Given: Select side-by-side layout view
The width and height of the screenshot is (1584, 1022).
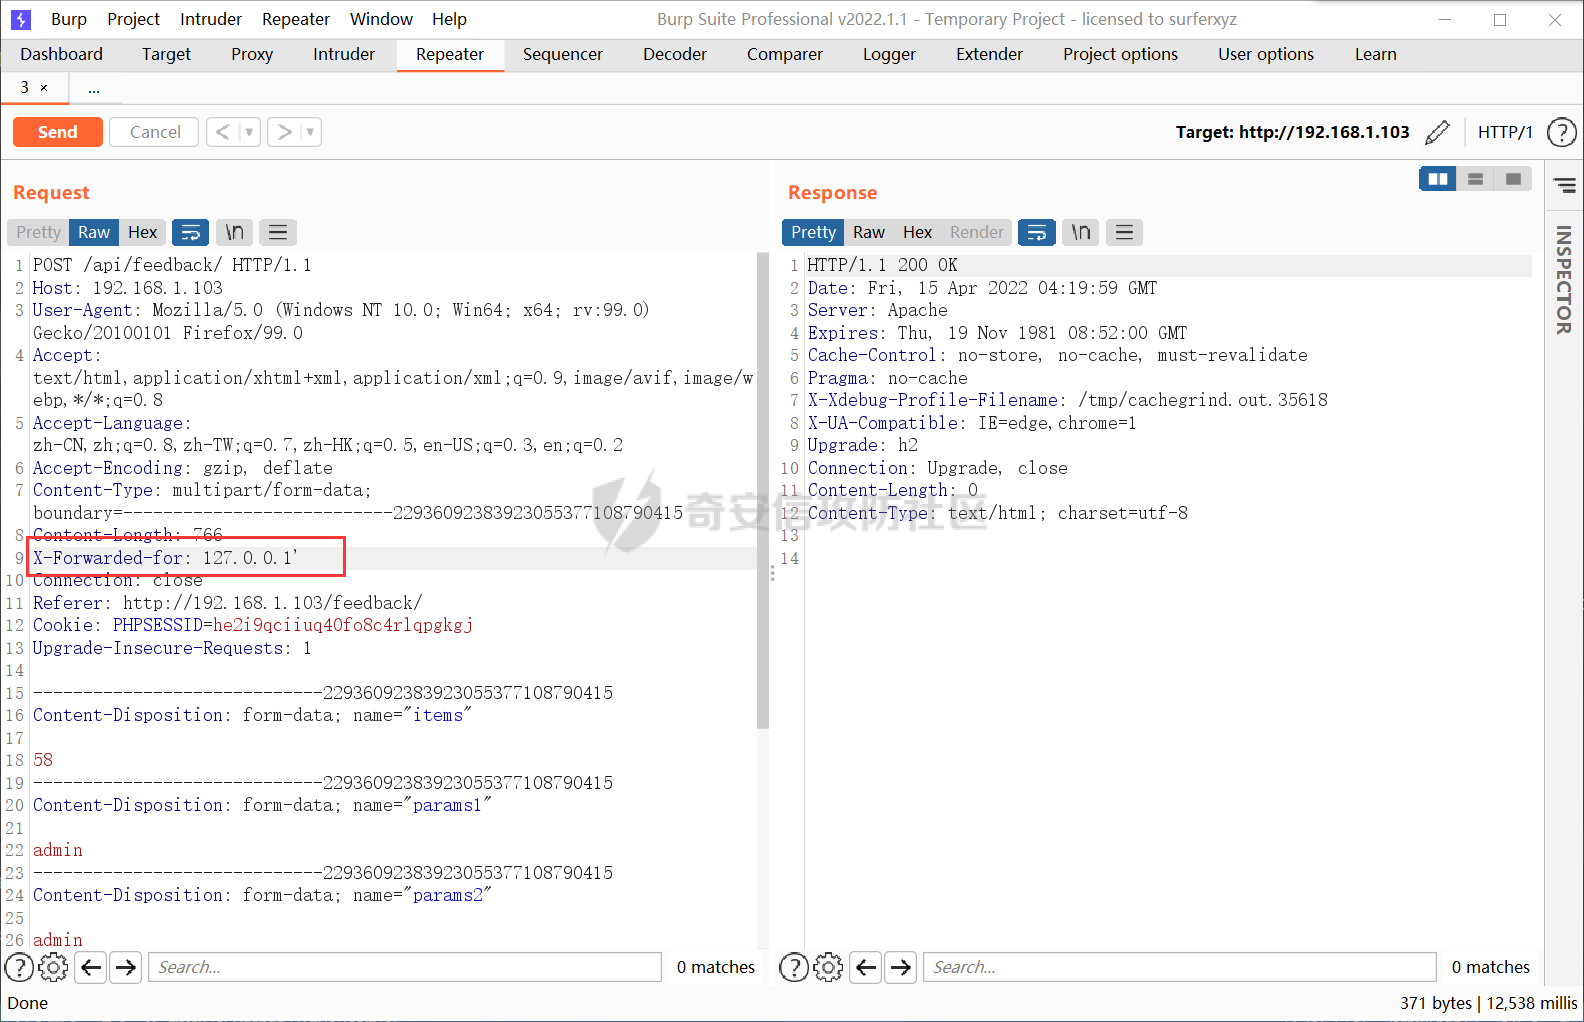Looking at the screenshot, I should (x=1438, y=179).
